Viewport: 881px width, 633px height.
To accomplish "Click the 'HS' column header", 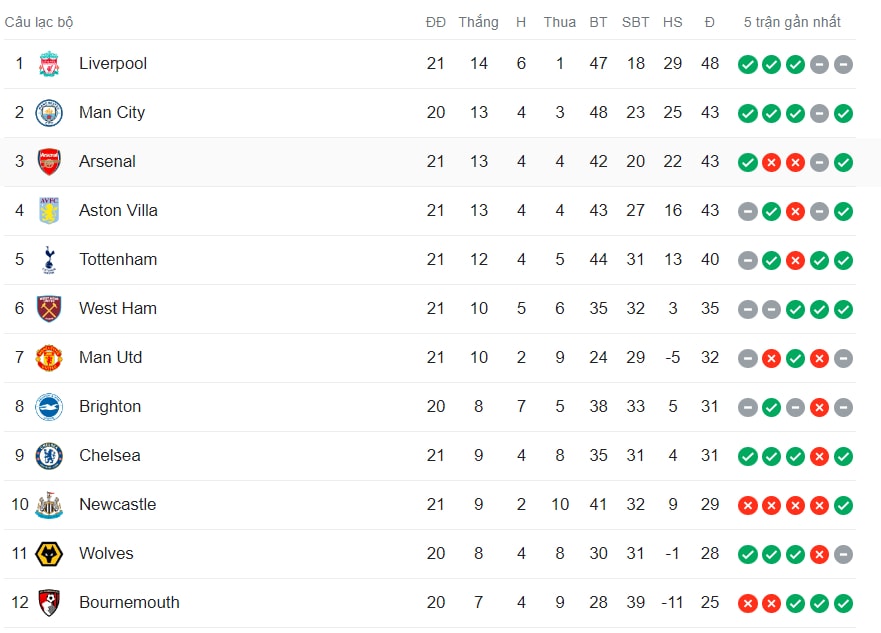I will pos(672,22).
